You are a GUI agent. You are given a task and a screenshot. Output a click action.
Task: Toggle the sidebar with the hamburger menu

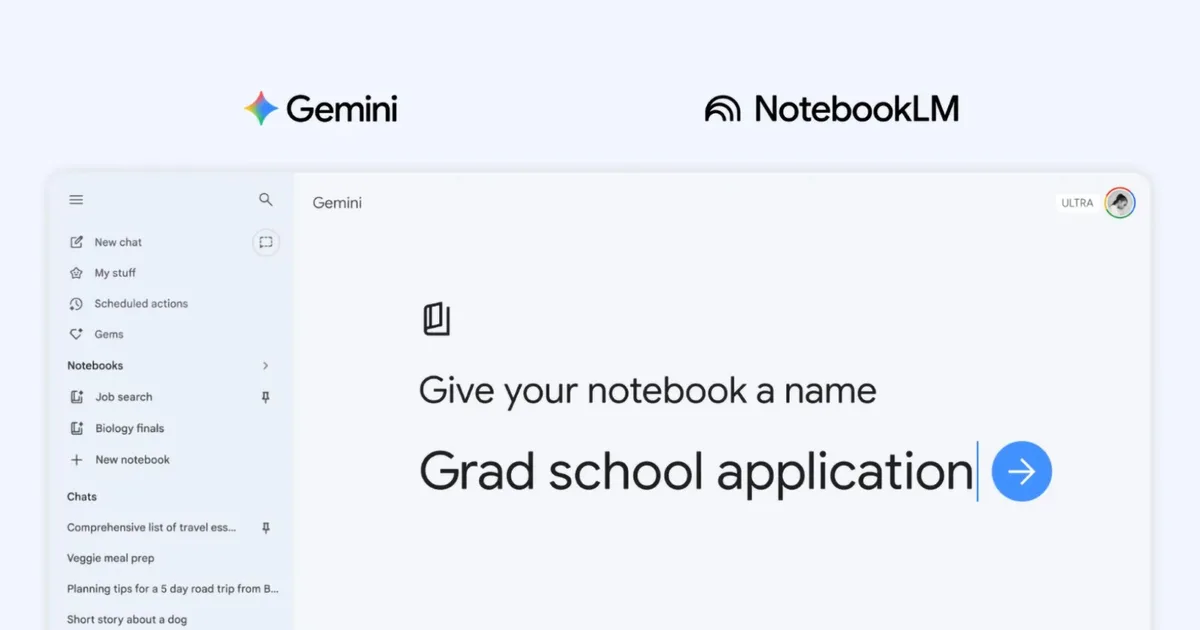[76, 199]
